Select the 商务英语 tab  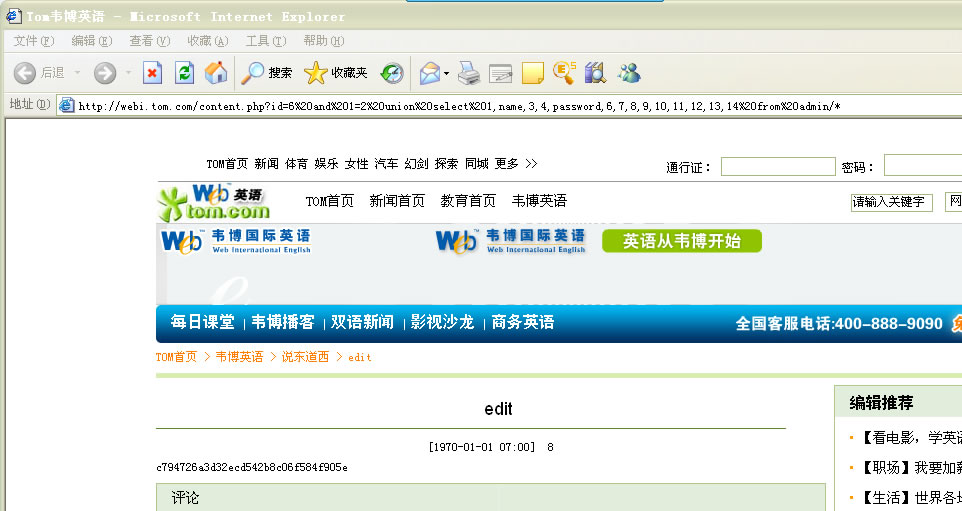click(523, 322)
